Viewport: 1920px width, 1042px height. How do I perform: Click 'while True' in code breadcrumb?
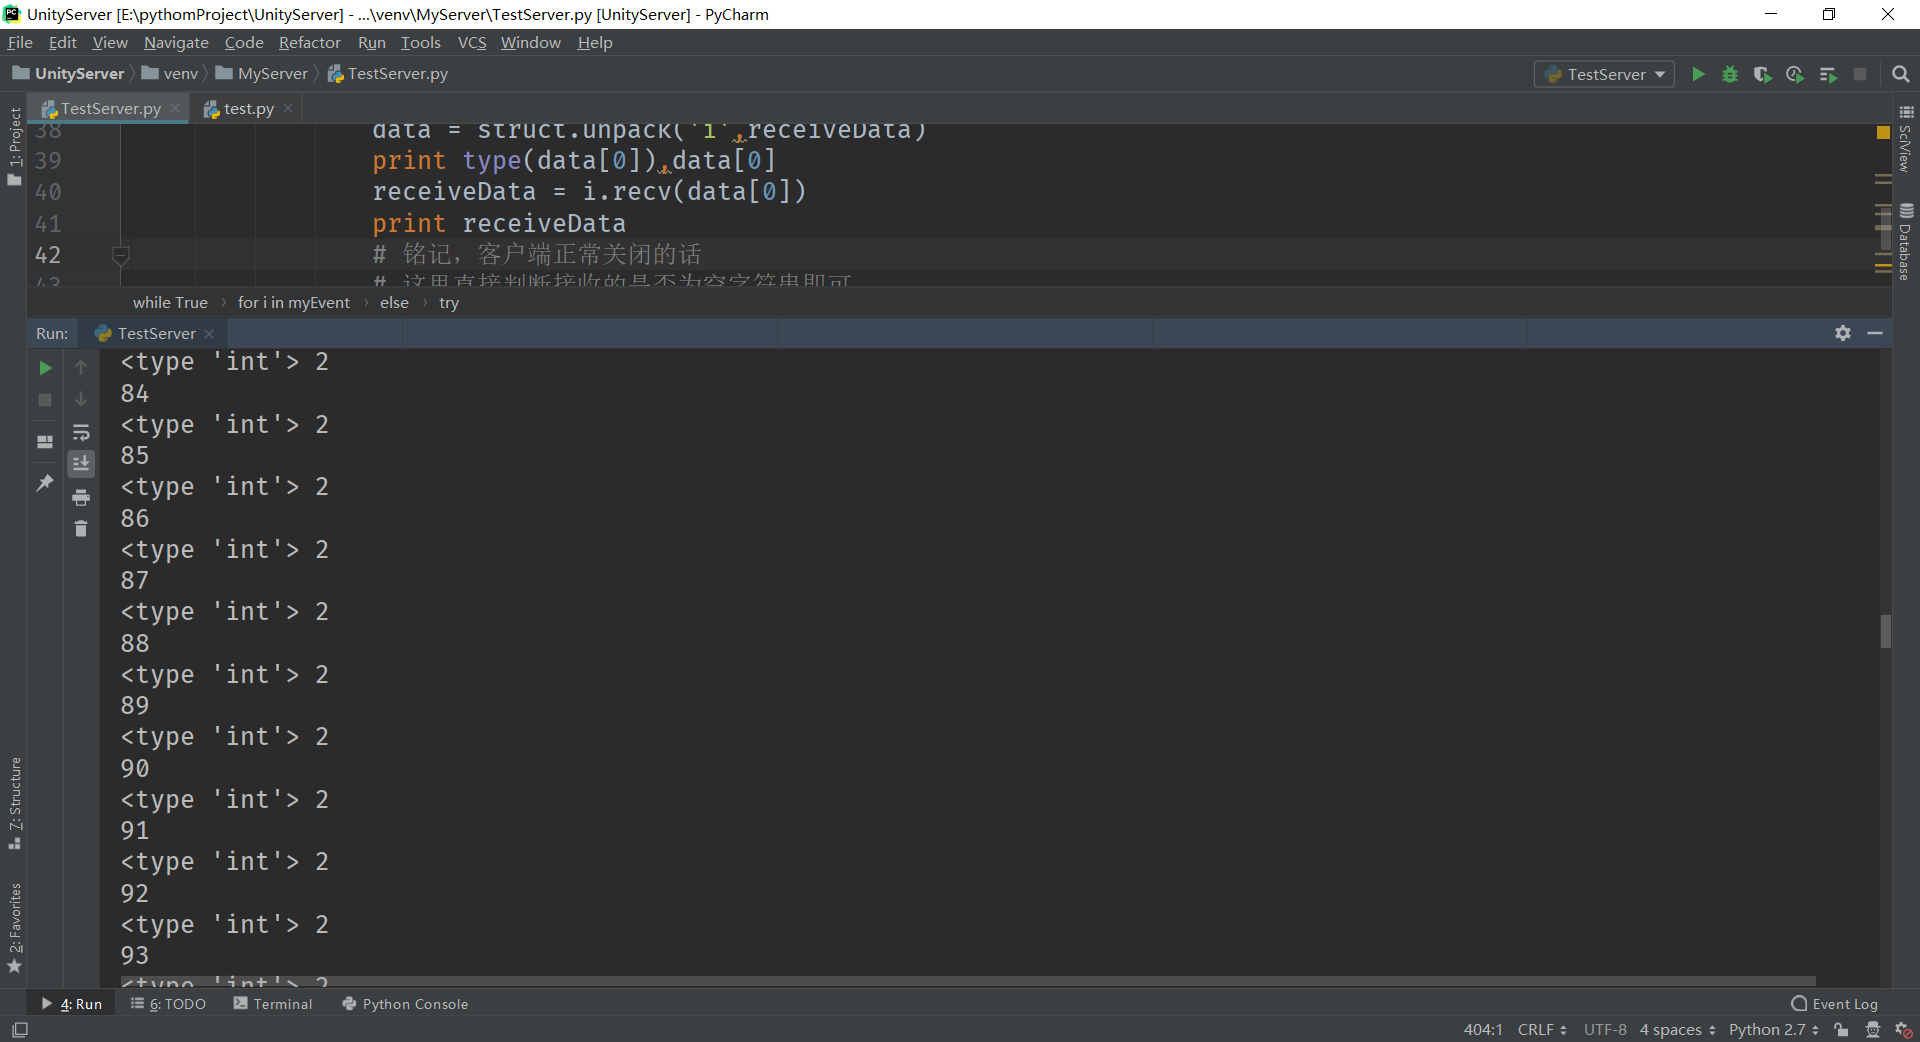pos(170,303)
